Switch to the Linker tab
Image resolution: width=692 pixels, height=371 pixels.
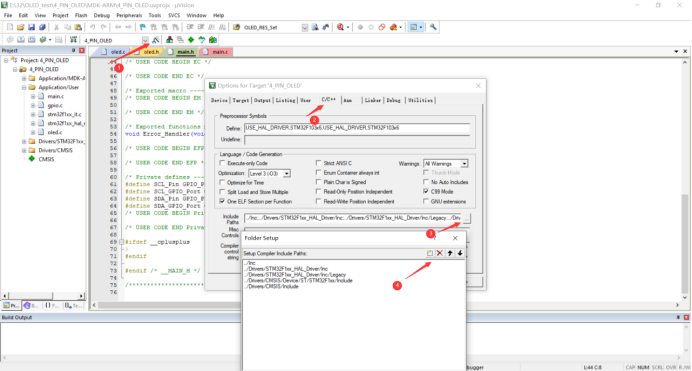click(x=372, y=100)
